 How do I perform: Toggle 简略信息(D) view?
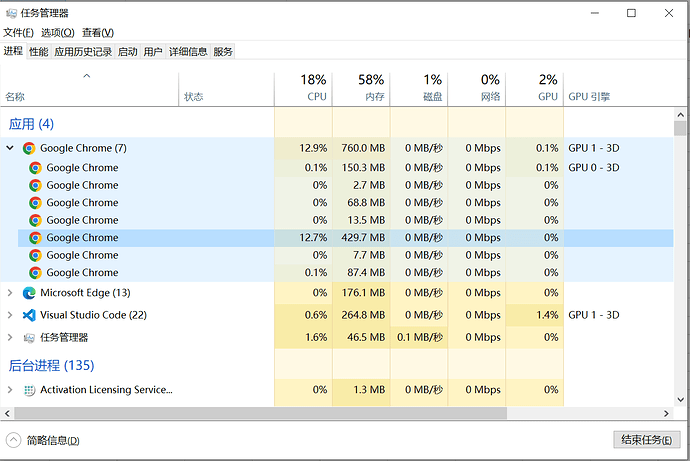point(44,440)
